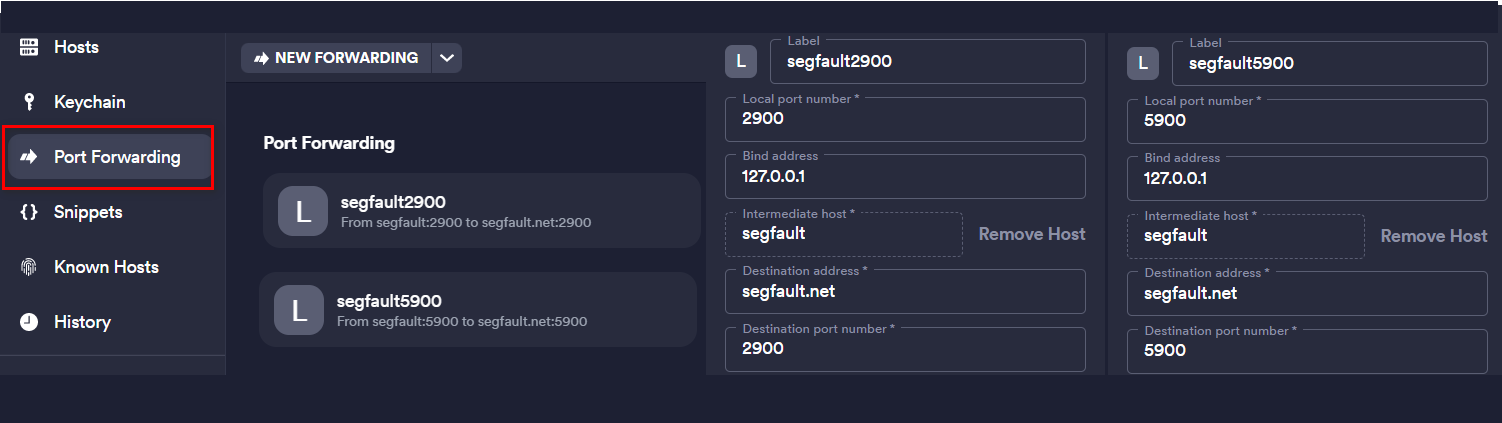Image resolution: width=1502 pixels, height=423 pixels.
Task: Click the NEW FORWARDING button
Action: click(x=336, y=58)
